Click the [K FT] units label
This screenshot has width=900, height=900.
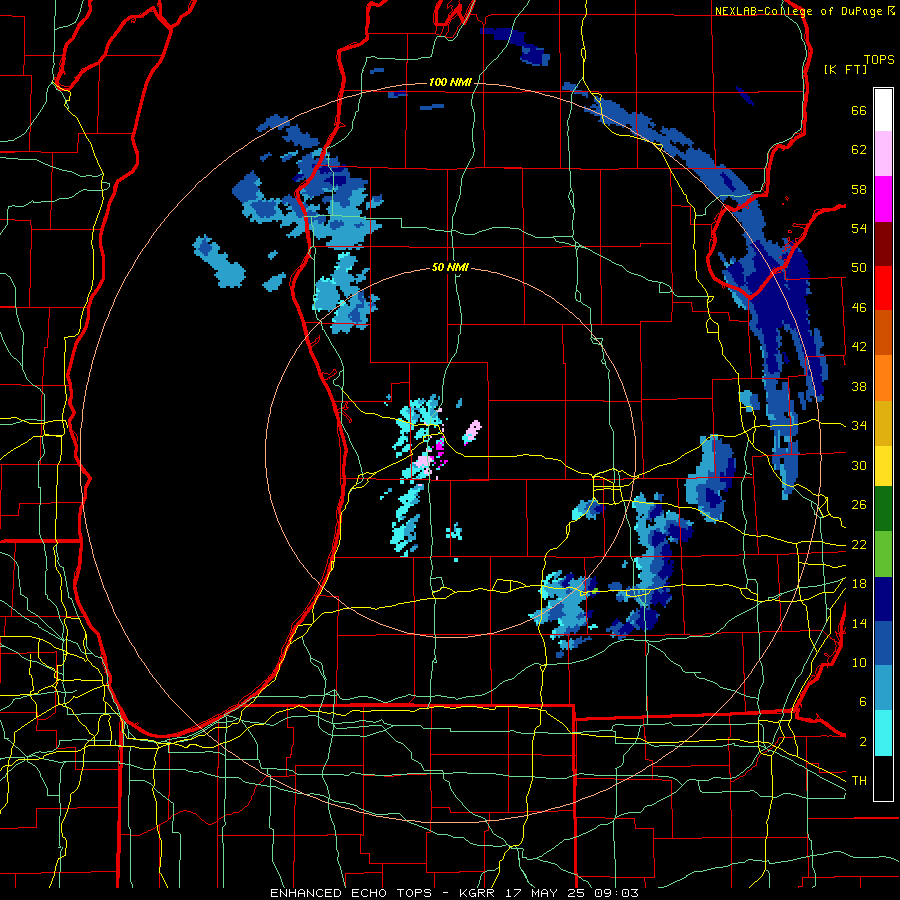[845, 69]
